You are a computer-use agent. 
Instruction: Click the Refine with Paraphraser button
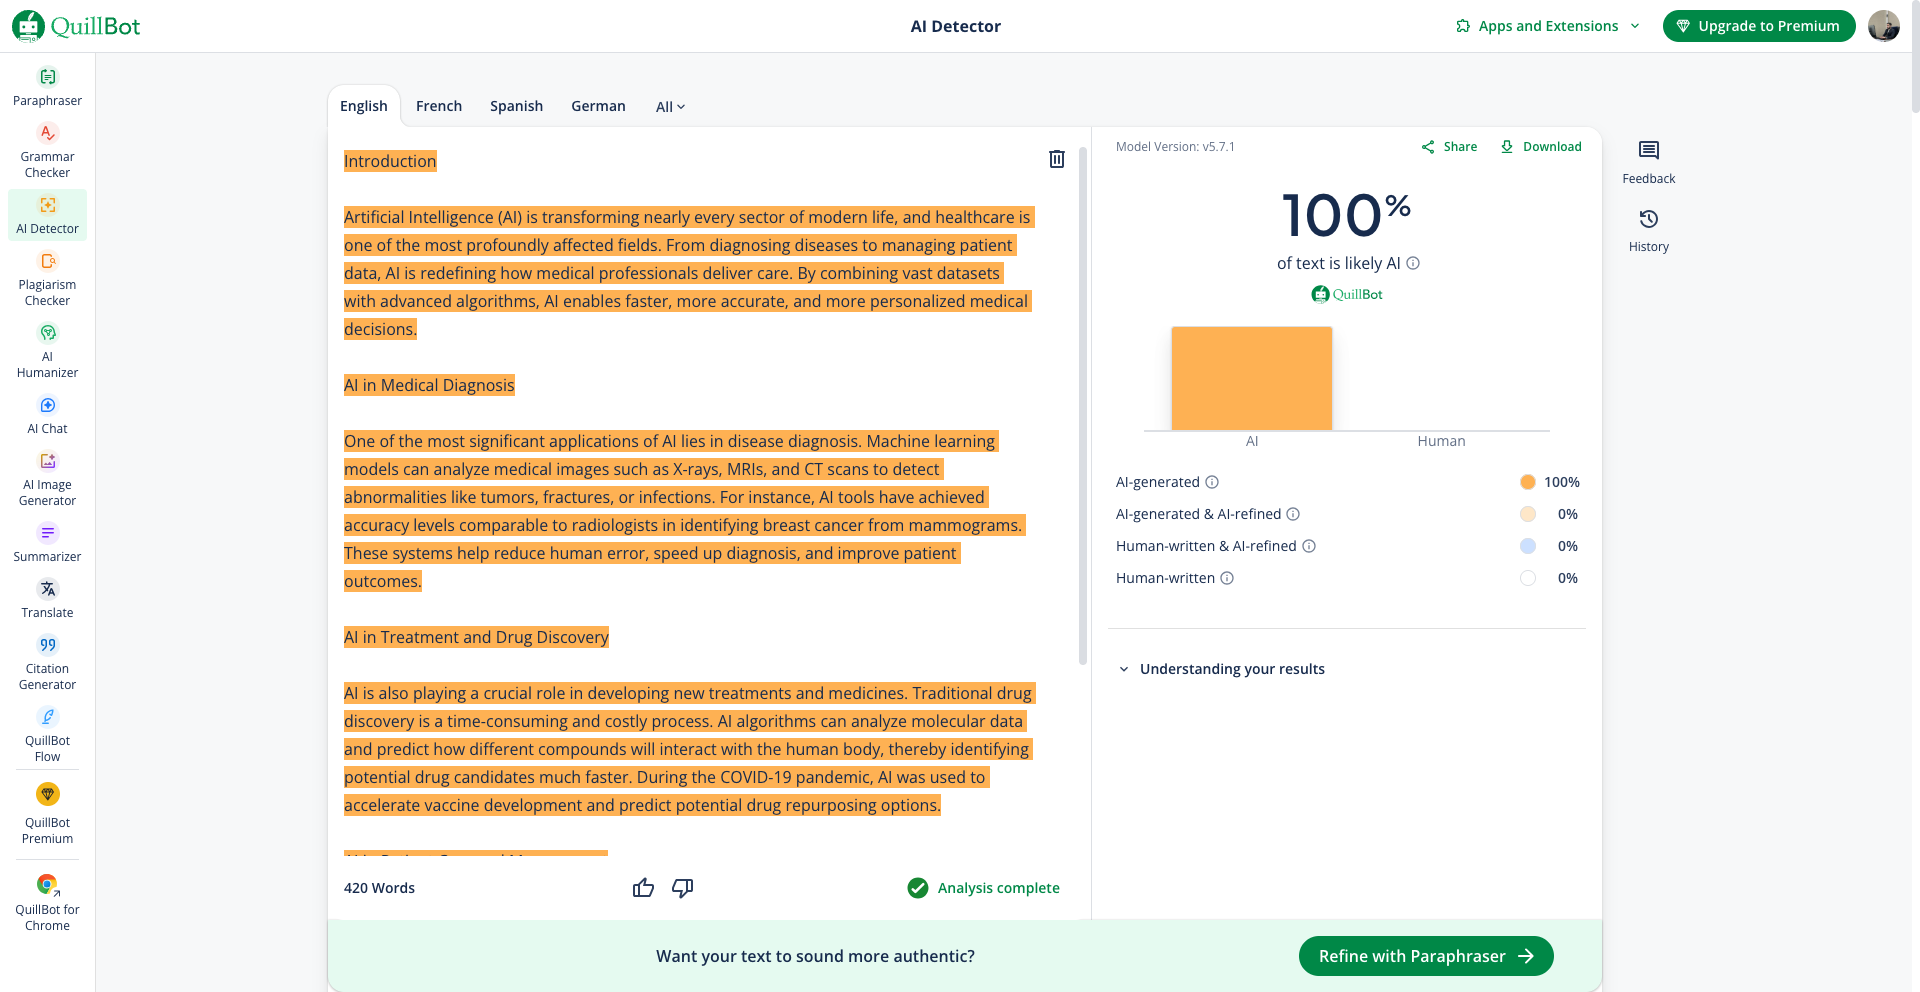click(x=1425, y=956)
